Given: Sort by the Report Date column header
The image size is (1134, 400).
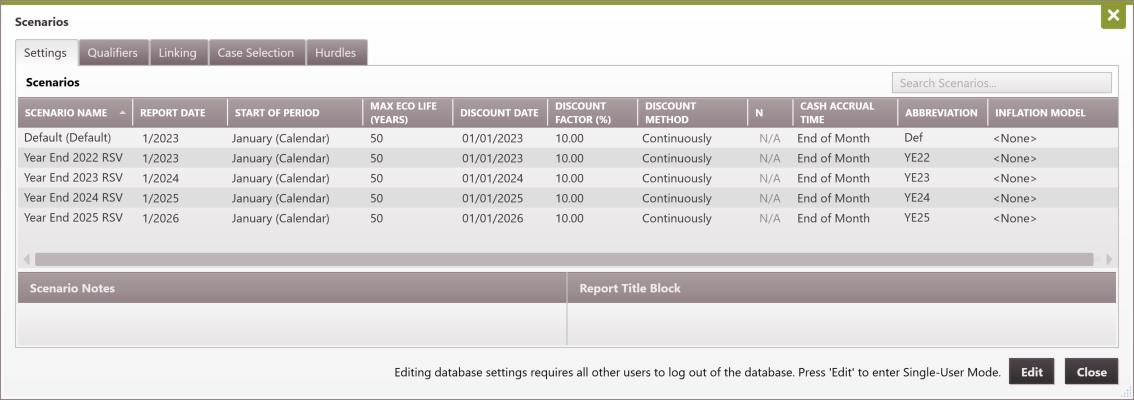Looking at the screenshot, I should point(172,113).
